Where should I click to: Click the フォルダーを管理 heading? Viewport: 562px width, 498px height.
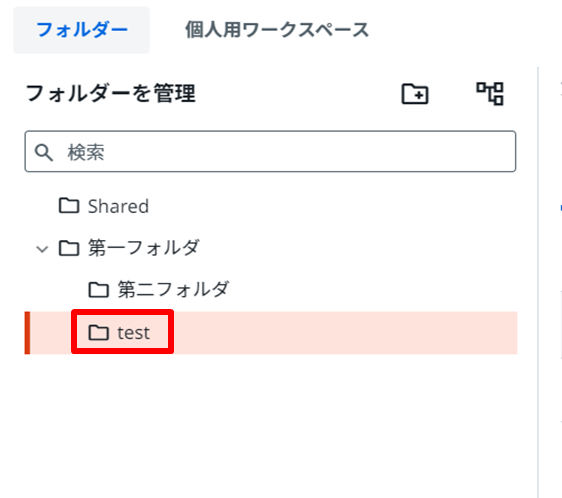click(111, 94)
